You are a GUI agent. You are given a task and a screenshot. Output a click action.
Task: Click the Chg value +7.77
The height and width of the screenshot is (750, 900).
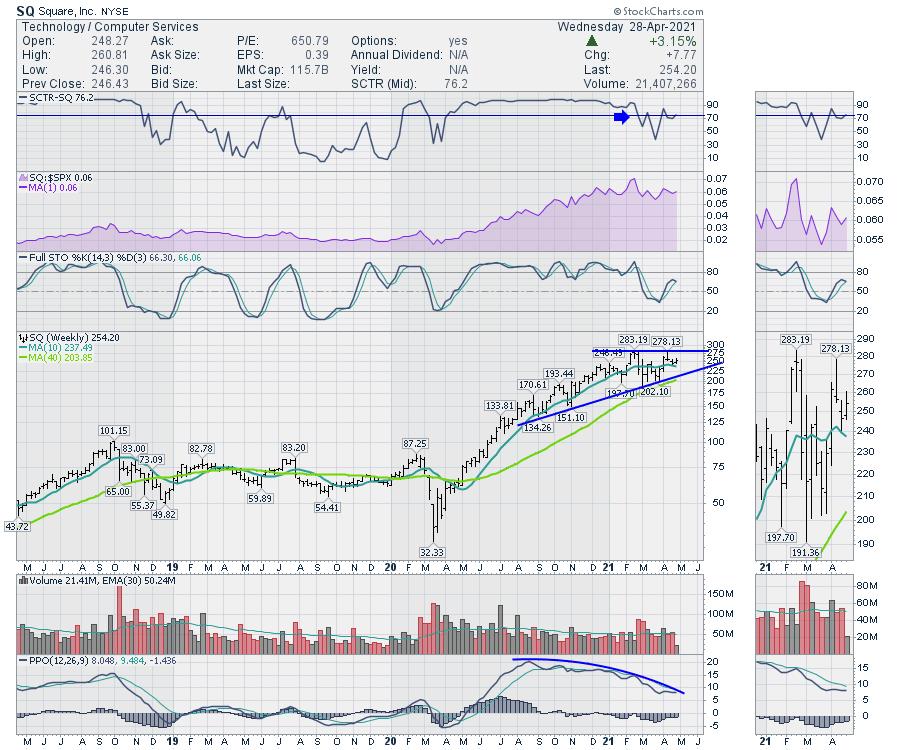pyautogui.click(x=681, y=55)
